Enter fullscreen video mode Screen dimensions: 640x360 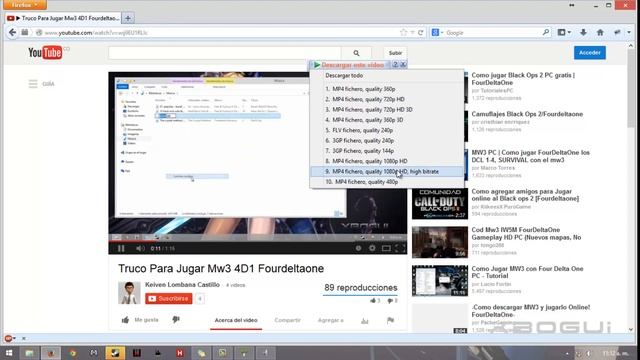(400, 248)
